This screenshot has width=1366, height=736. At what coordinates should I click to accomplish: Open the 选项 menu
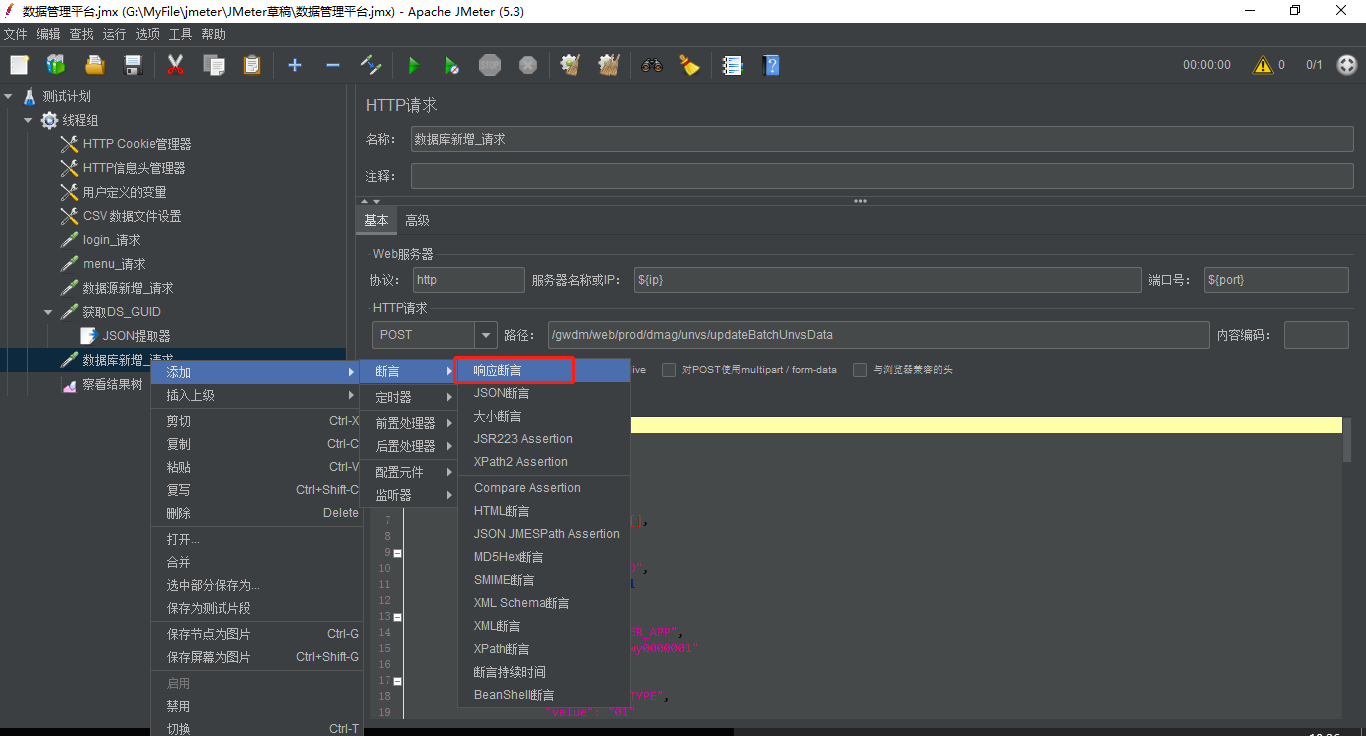coord(147,34)
